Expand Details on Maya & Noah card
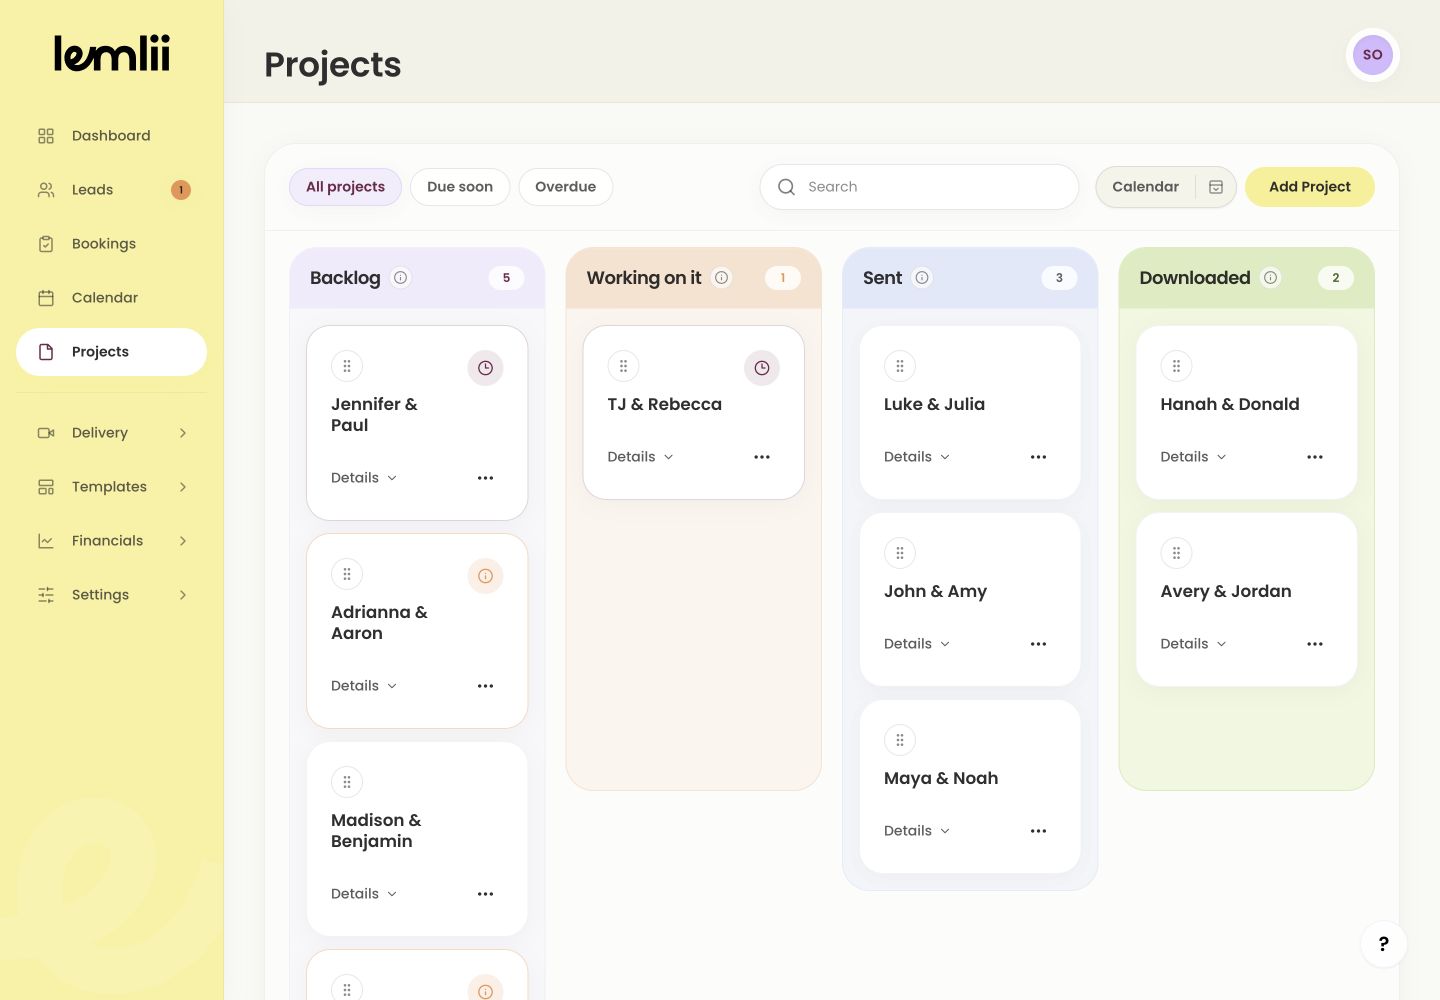The image size is (1440, 1000). [917, 831]
